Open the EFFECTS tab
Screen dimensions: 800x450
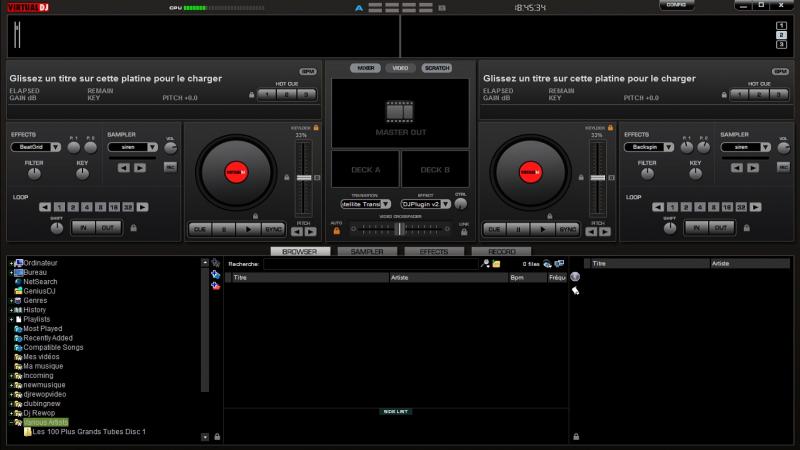coord(434,252)
